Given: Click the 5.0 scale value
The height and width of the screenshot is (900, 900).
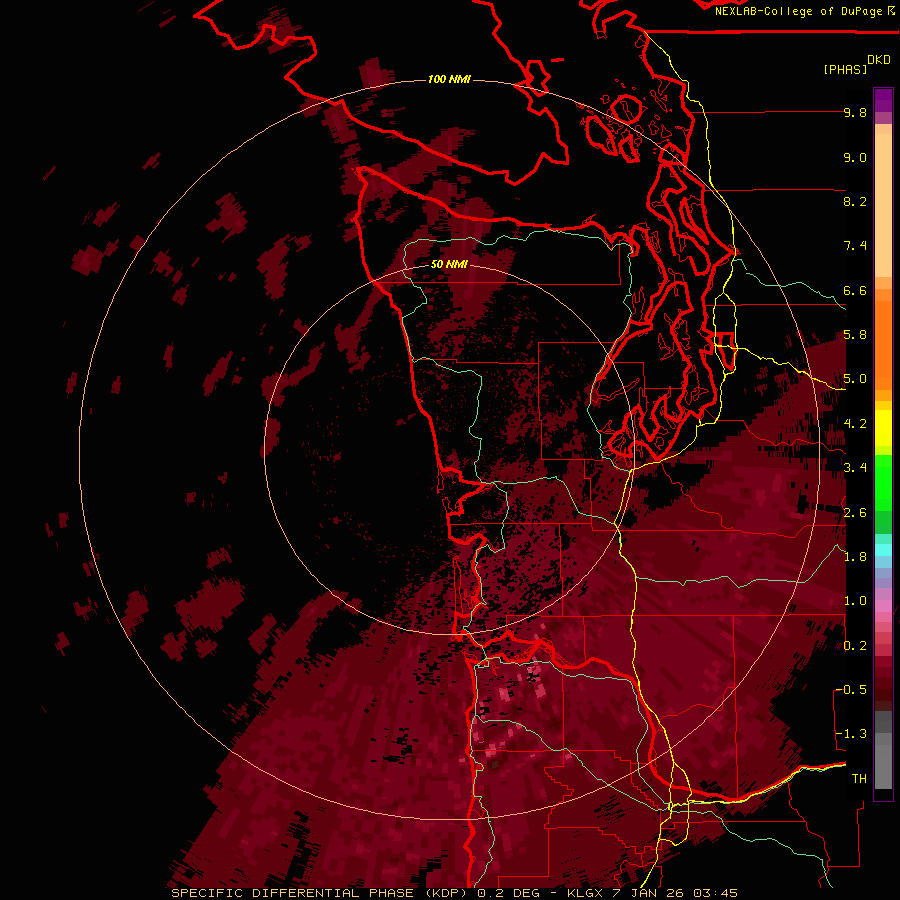Looking at the screenshot, I should (x=855, y=379).
